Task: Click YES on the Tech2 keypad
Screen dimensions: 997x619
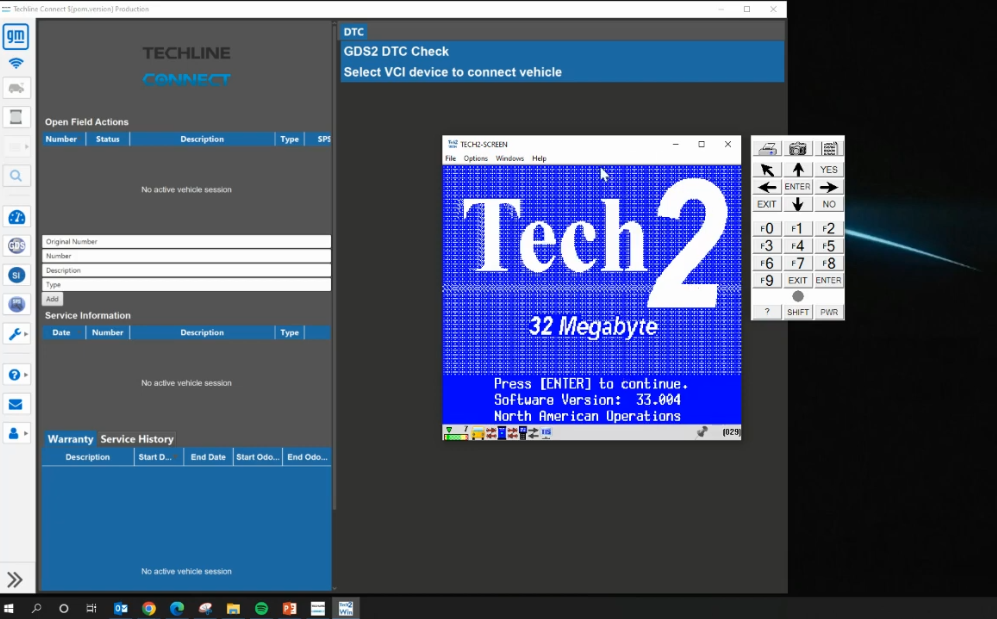Action: pyautogui.click(x=829, y=170)
